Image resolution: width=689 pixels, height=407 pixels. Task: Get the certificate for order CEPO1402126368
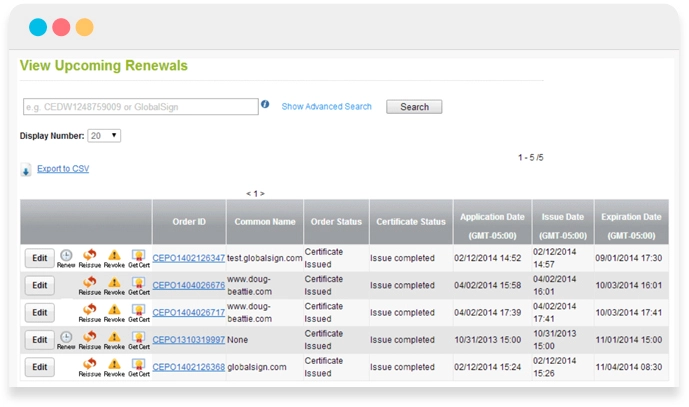tap(138, 366)
